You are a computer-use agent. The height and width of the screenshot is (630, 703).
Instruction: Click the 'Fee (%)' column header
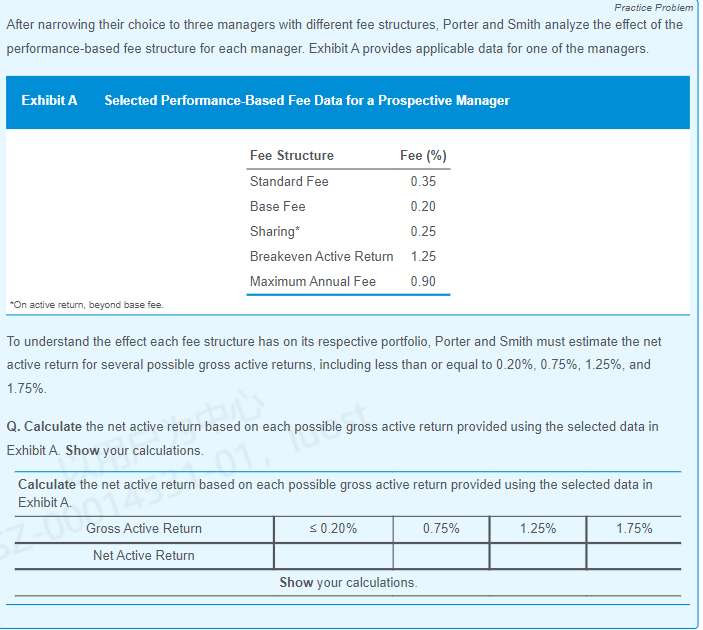pos(422,155)
